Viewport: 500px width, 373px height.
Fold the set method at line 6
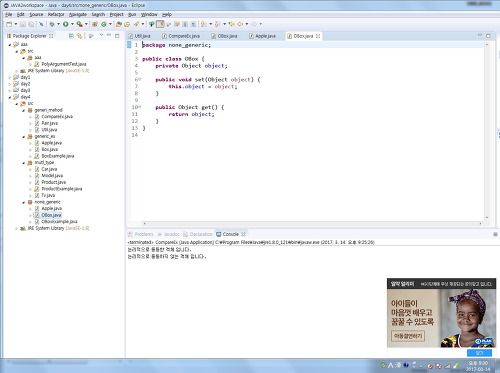140,79
